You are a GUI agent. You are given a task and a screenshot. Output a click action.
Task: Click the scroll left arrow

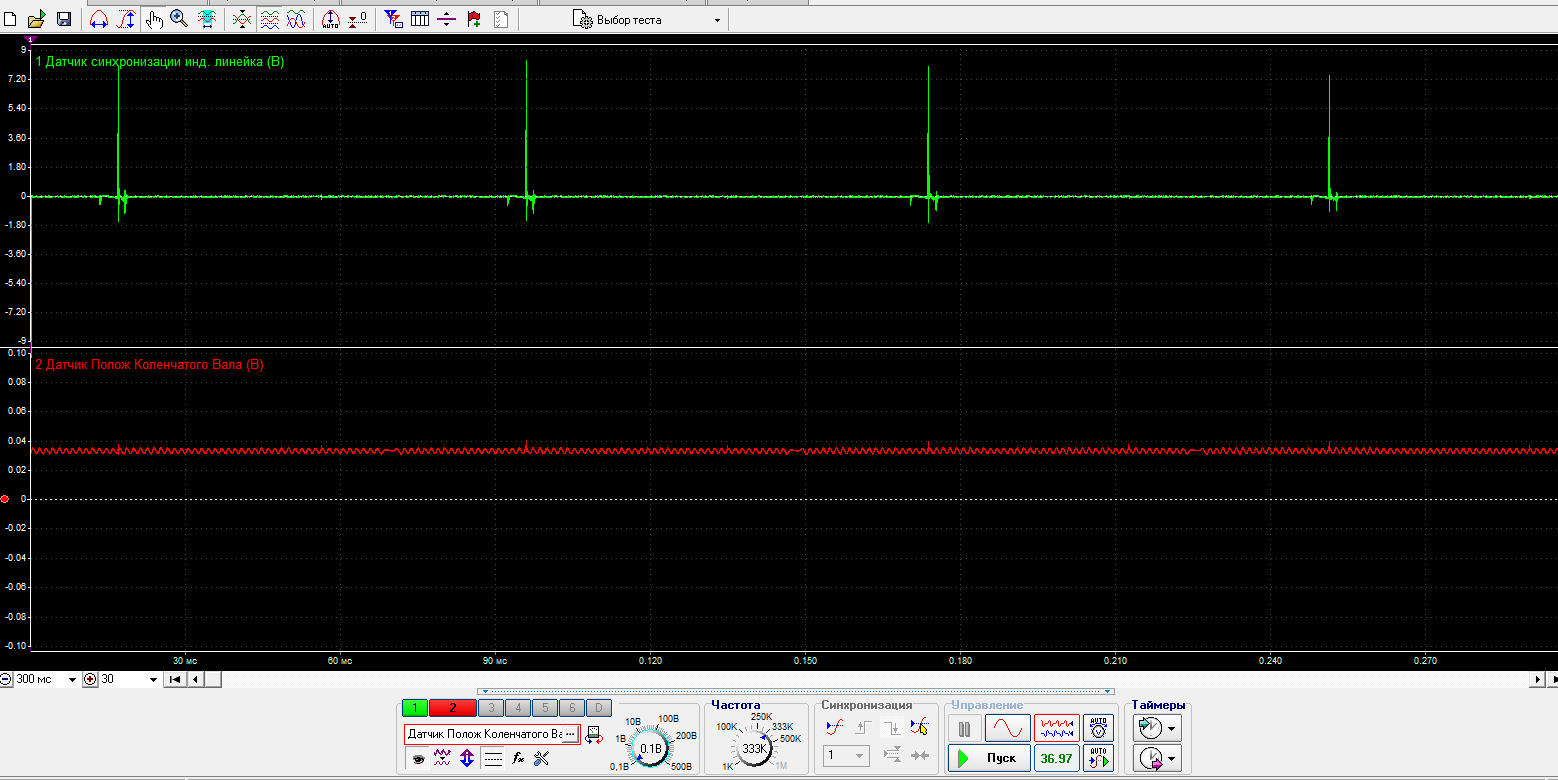tap(194, 680)
